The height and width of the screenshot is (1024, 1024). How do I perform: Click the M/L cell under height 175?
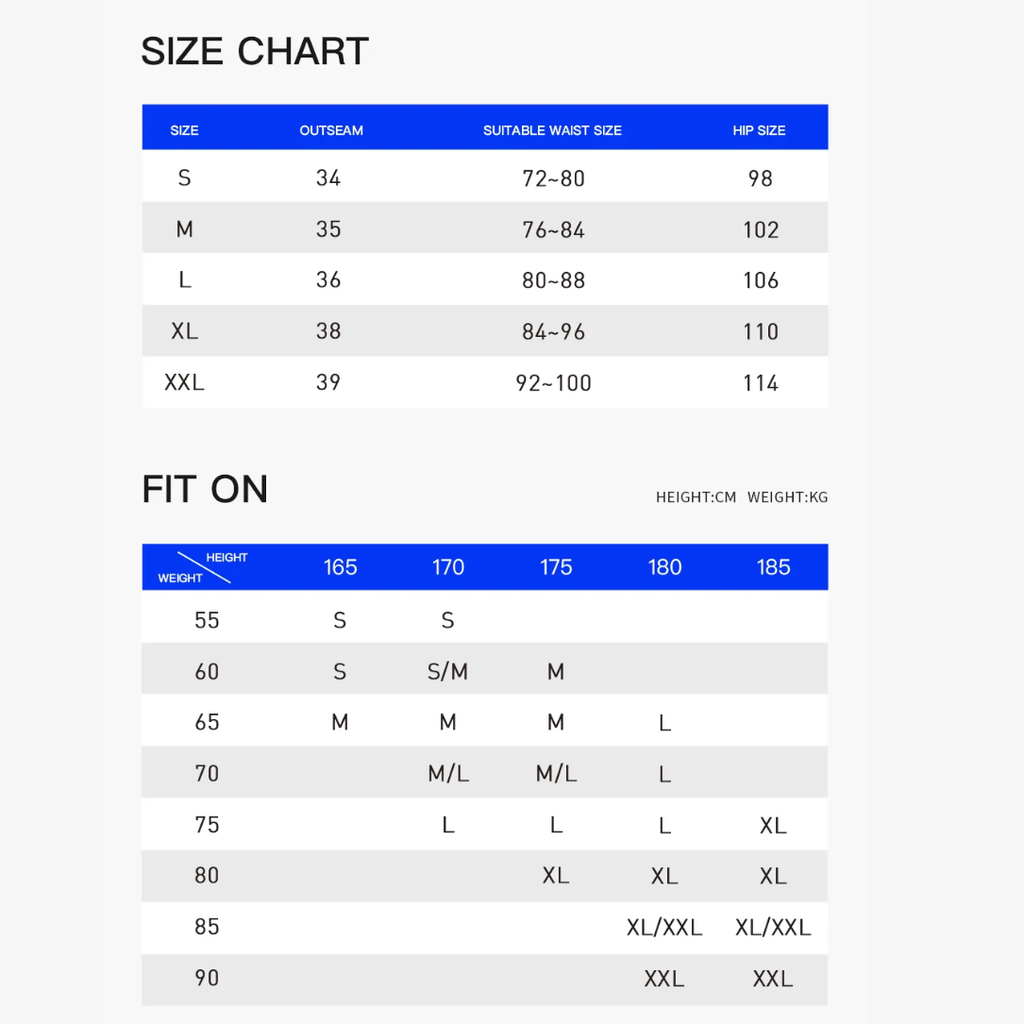(x=556, y=774)
